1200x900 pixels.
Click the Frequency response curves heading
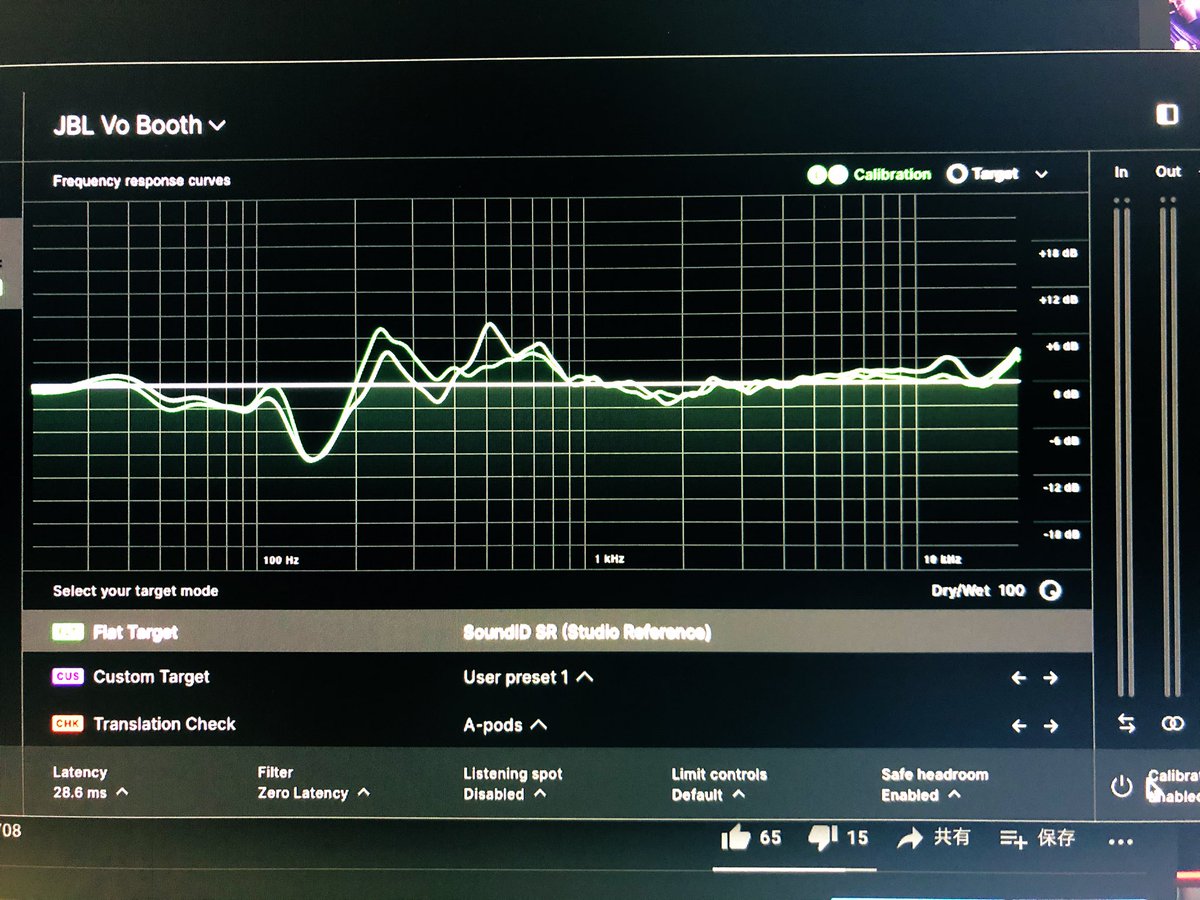coord(141,181)
